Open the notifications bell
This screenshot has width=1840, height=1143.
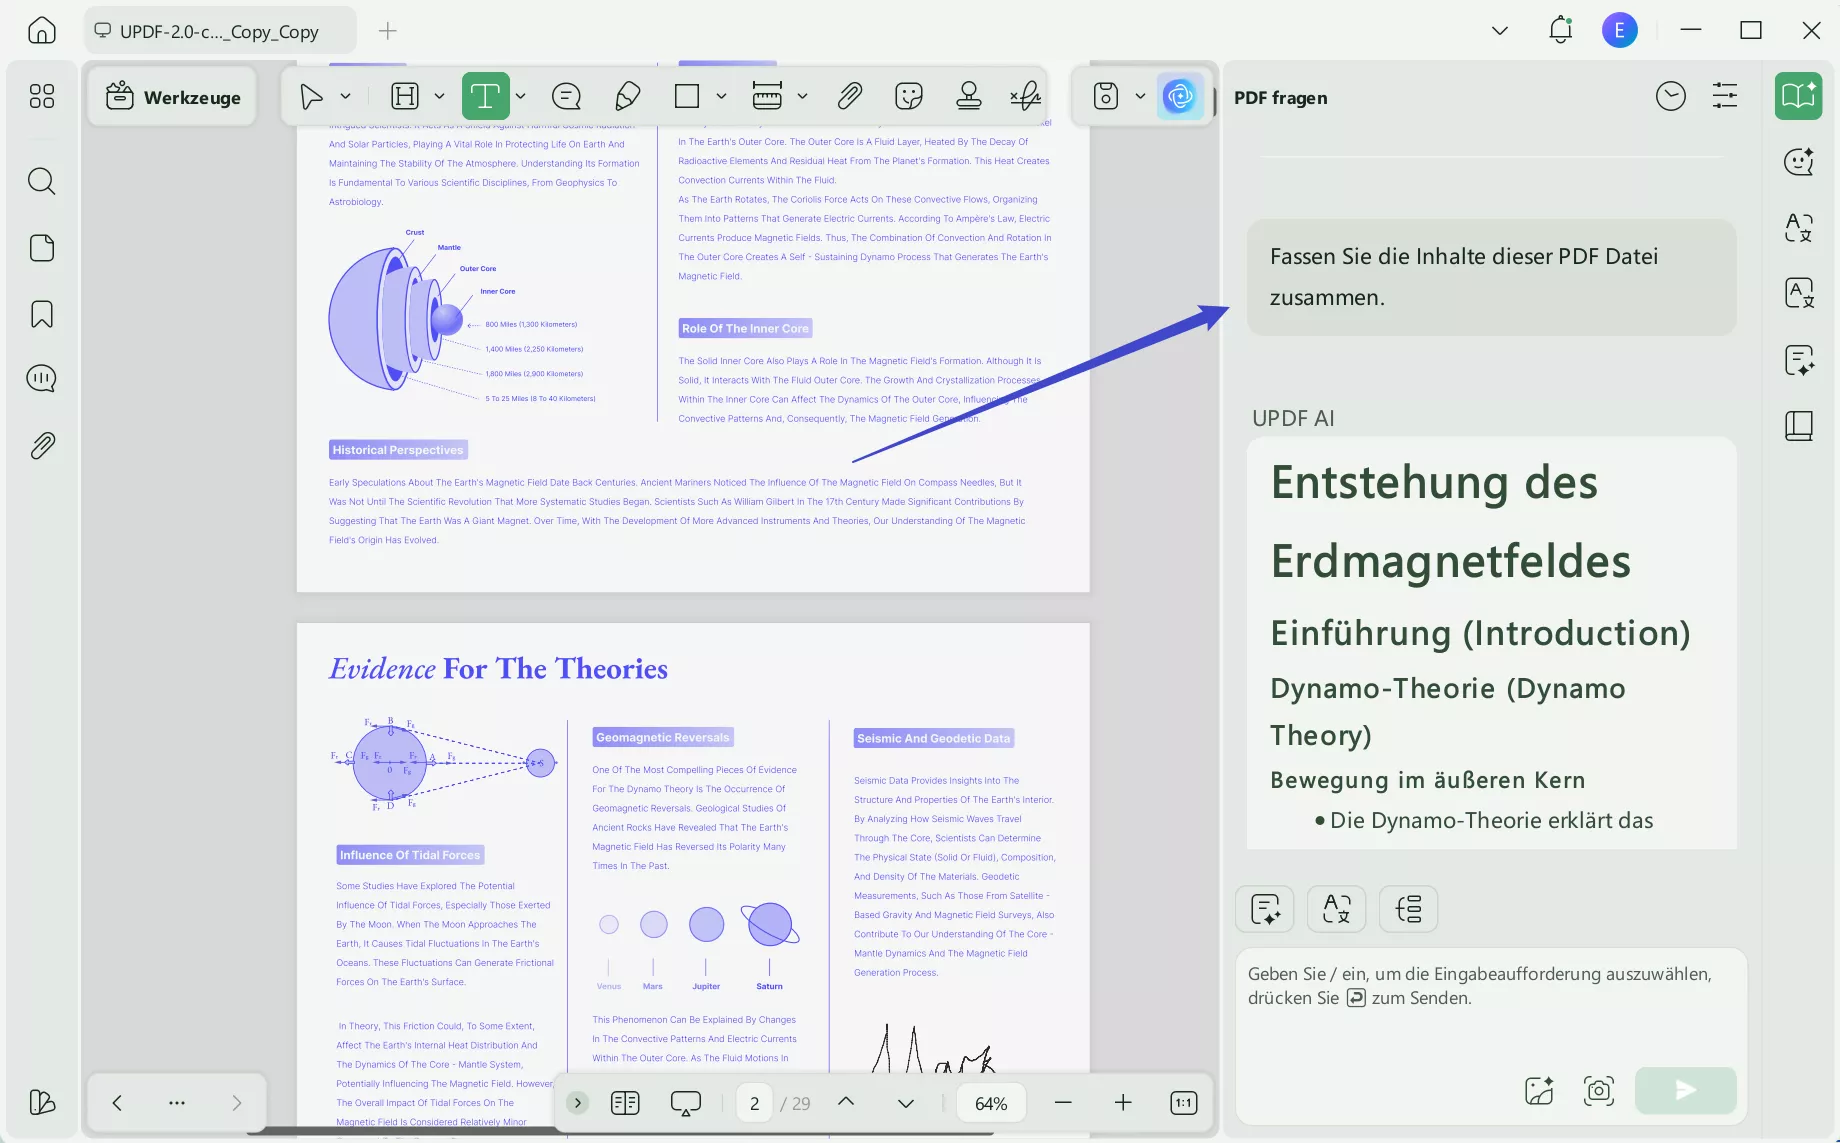pyautogui.click(x=1560, y=30)
